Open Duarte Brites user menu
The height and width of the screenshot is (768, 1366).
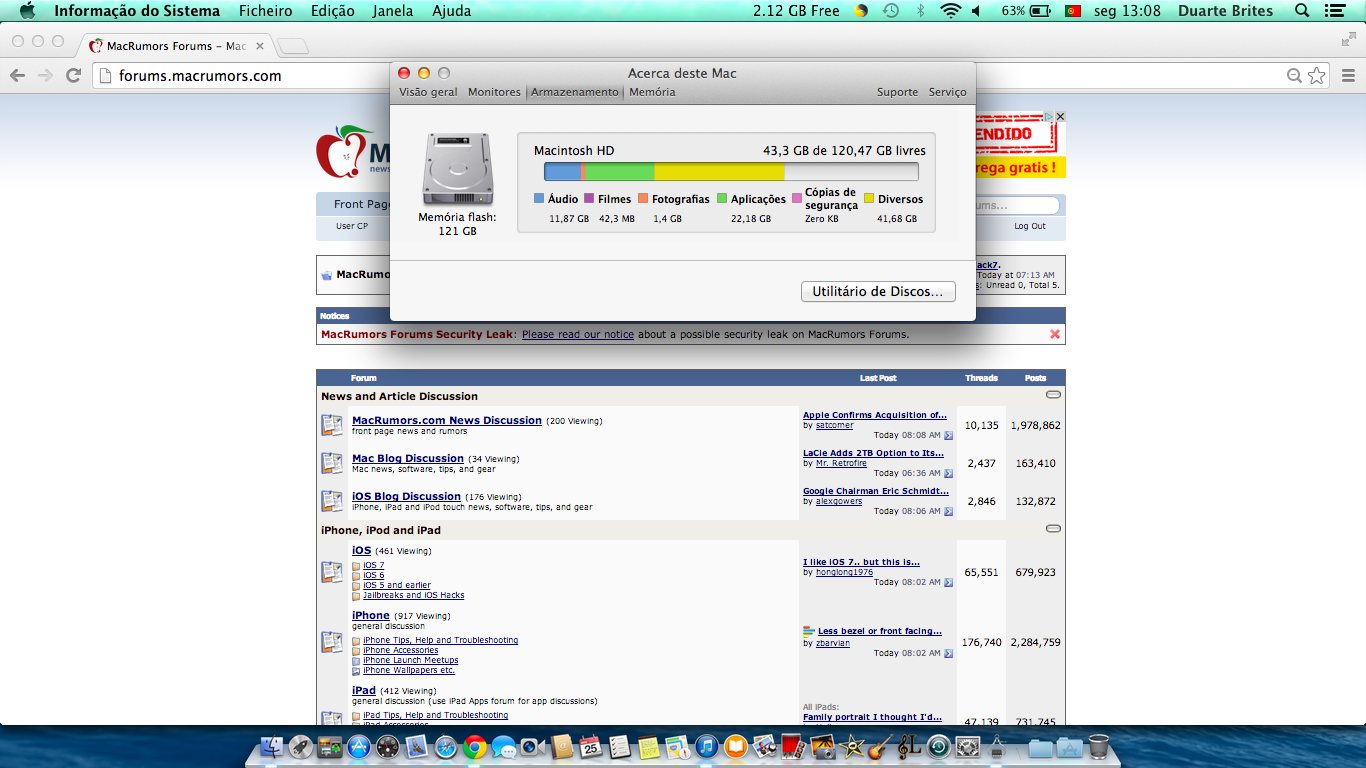[1225, 11]
